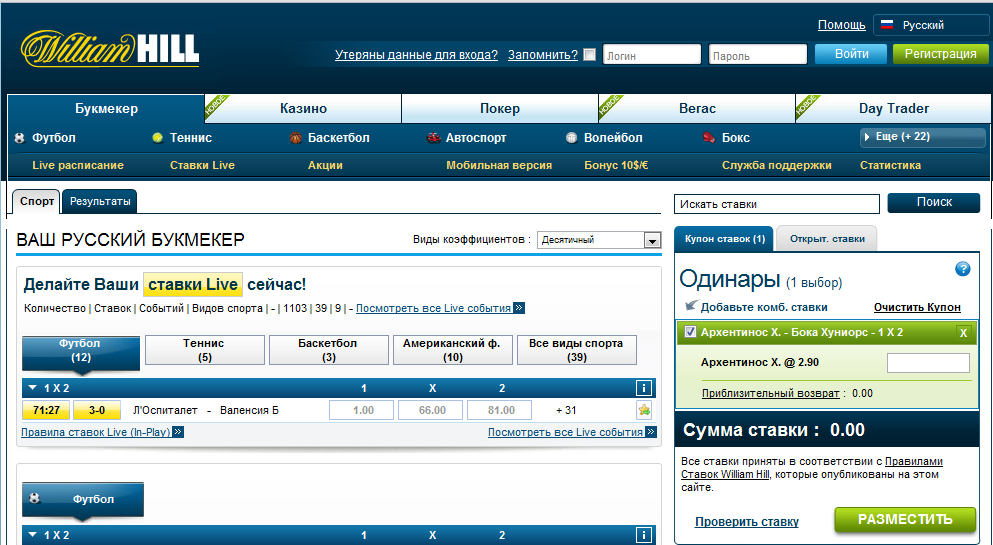Select live Баскетбол (3) filter
993x545 pixels.
[x=329, y=350]
